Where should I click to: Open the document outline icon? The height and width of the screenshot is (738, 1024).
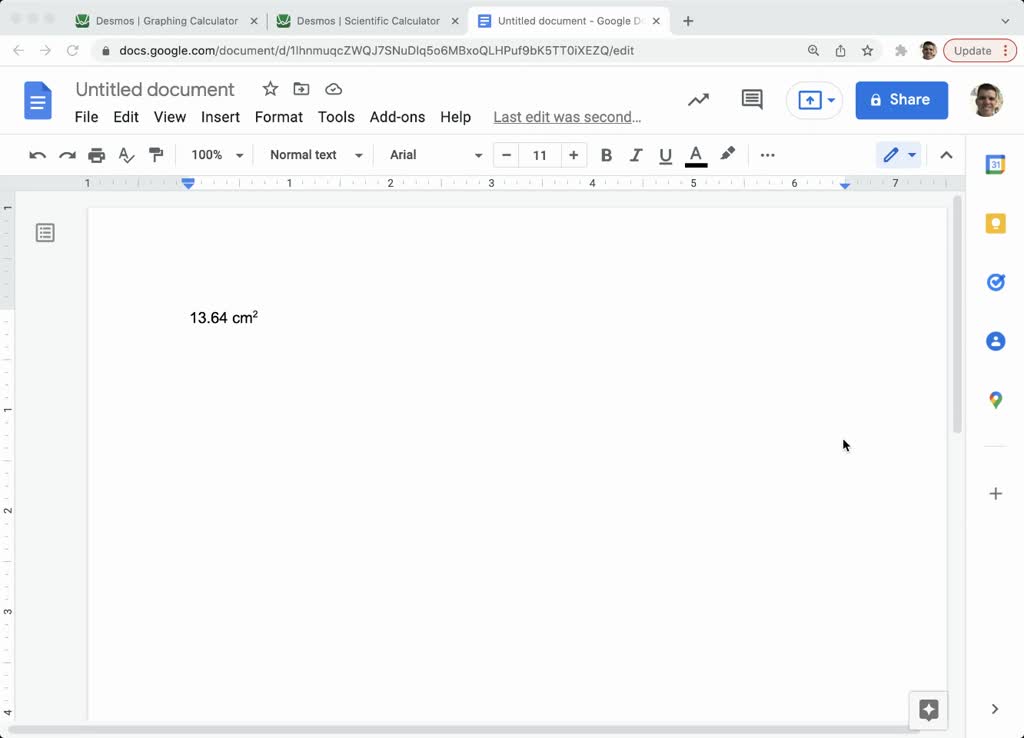pyautogui.click(x=45, y=233)
